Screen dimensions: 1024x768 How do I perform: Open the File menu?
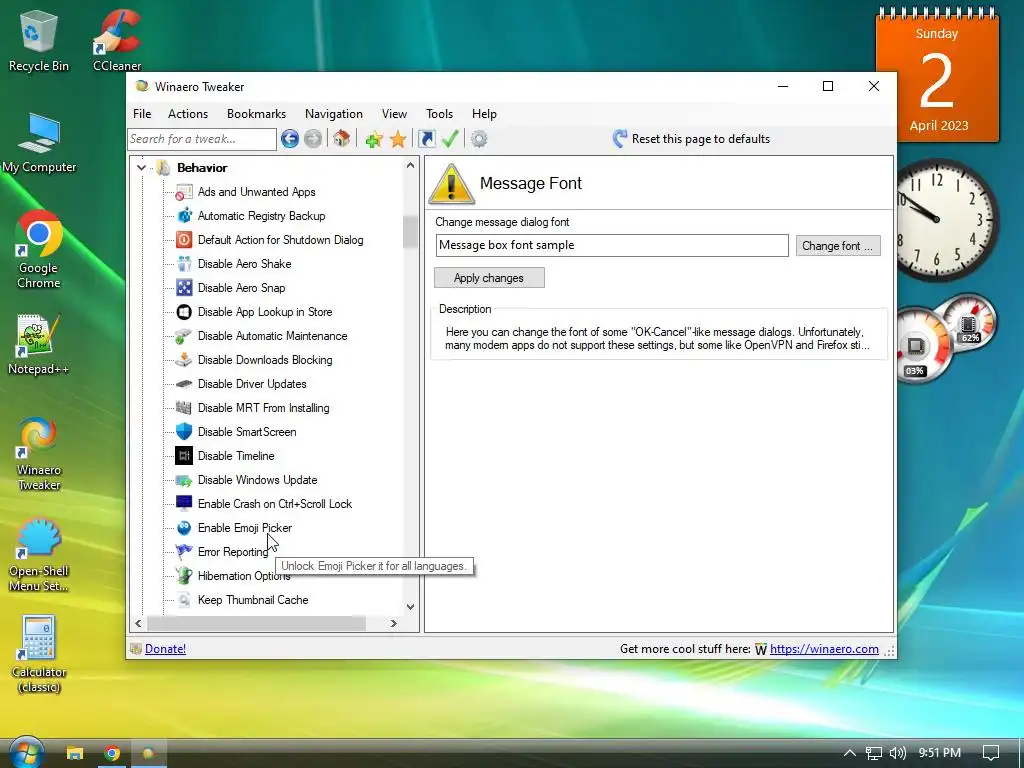(142, 114)
